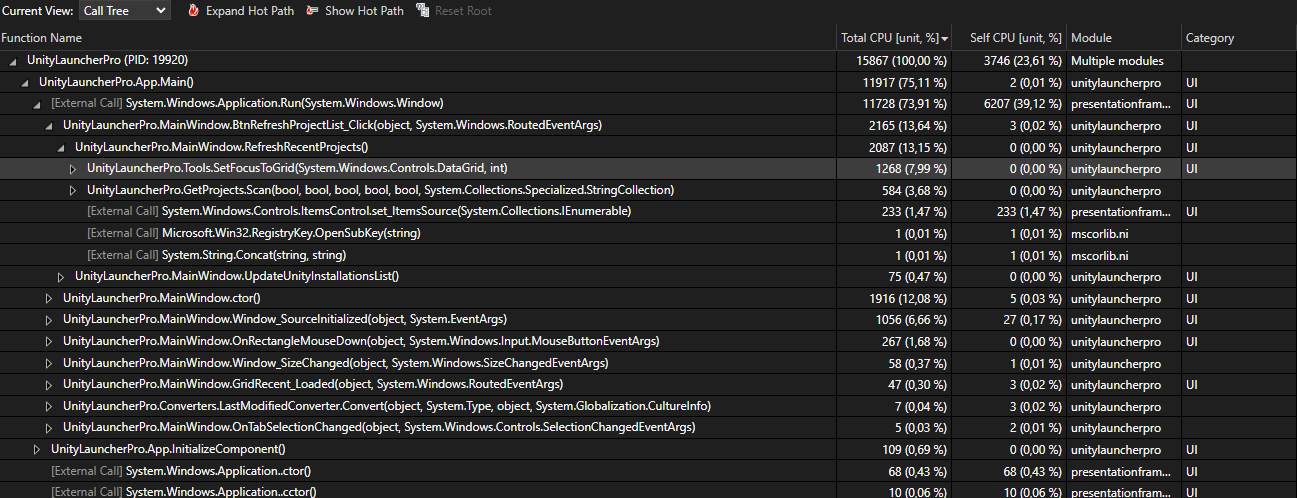Viewport: 1297px width, 498px height.
Task: Click Self CPU value 27 (0,17 %)
Action: point(1032,319)
